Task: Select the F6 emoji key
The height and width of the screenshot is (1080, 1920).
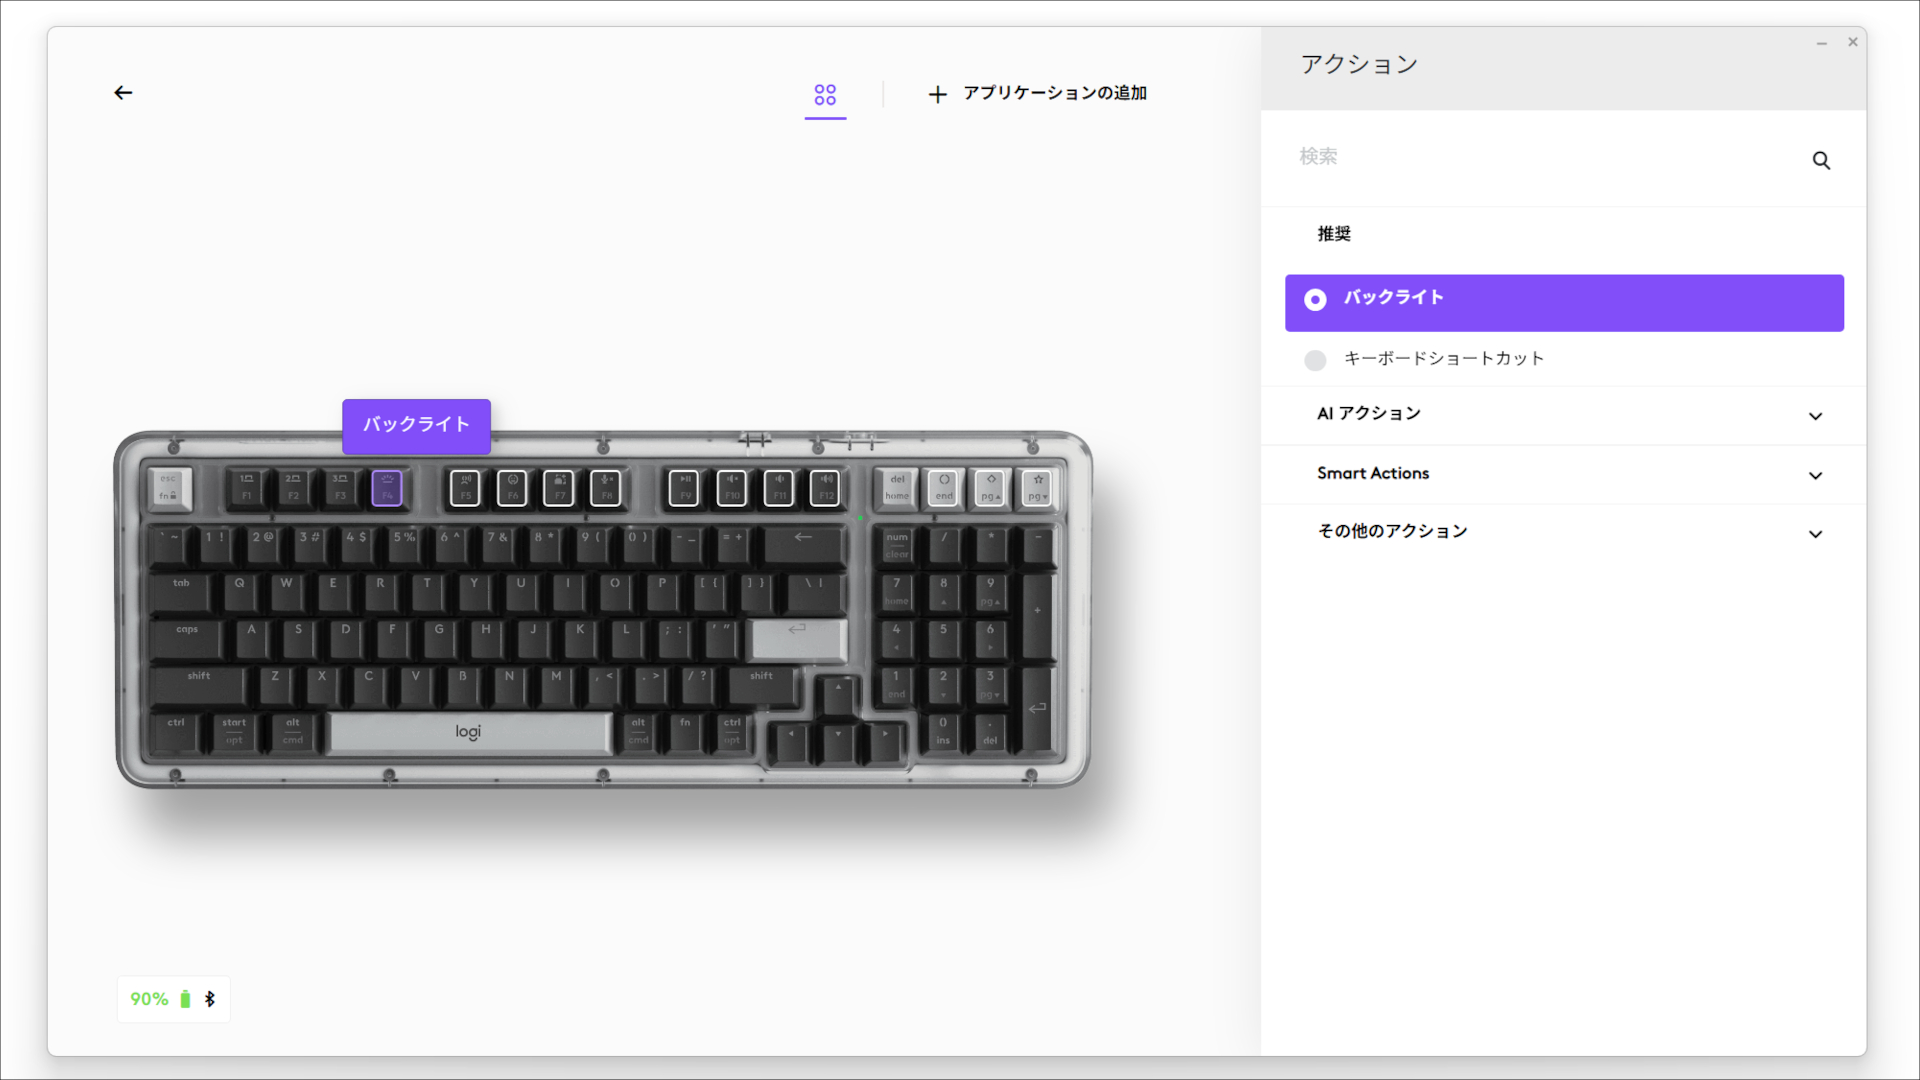Action: 512,488
